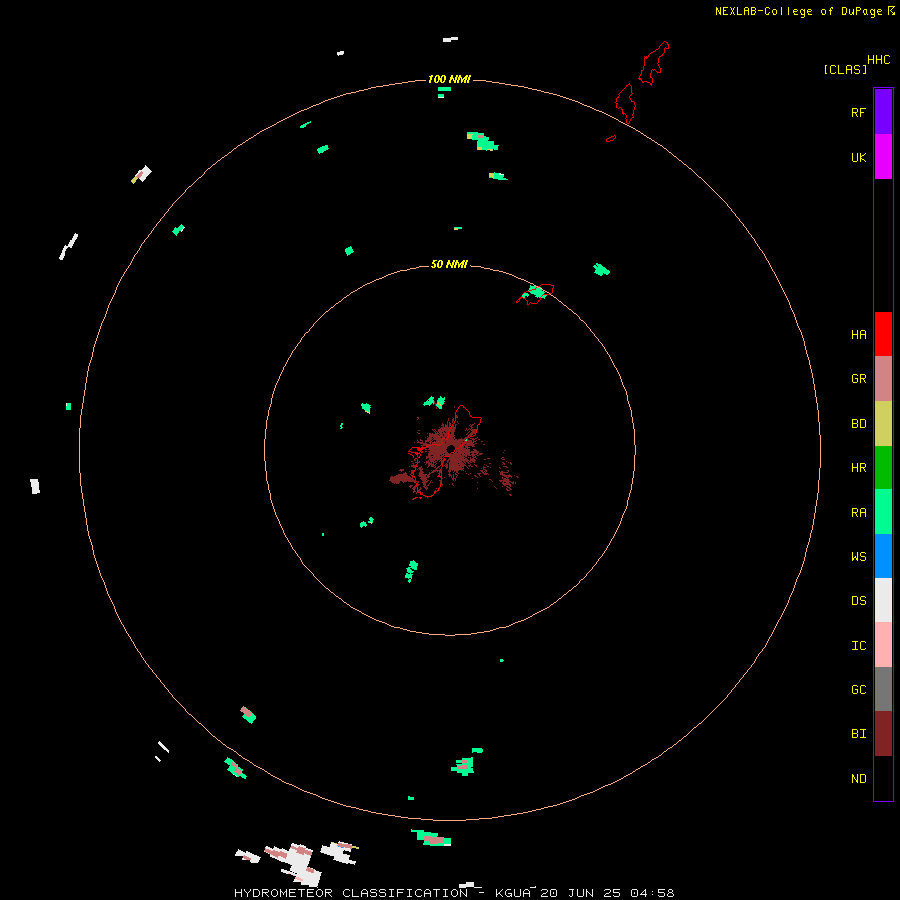Click the IC pink legend swatch
The image size is (900, 900).
pos(883,645)
